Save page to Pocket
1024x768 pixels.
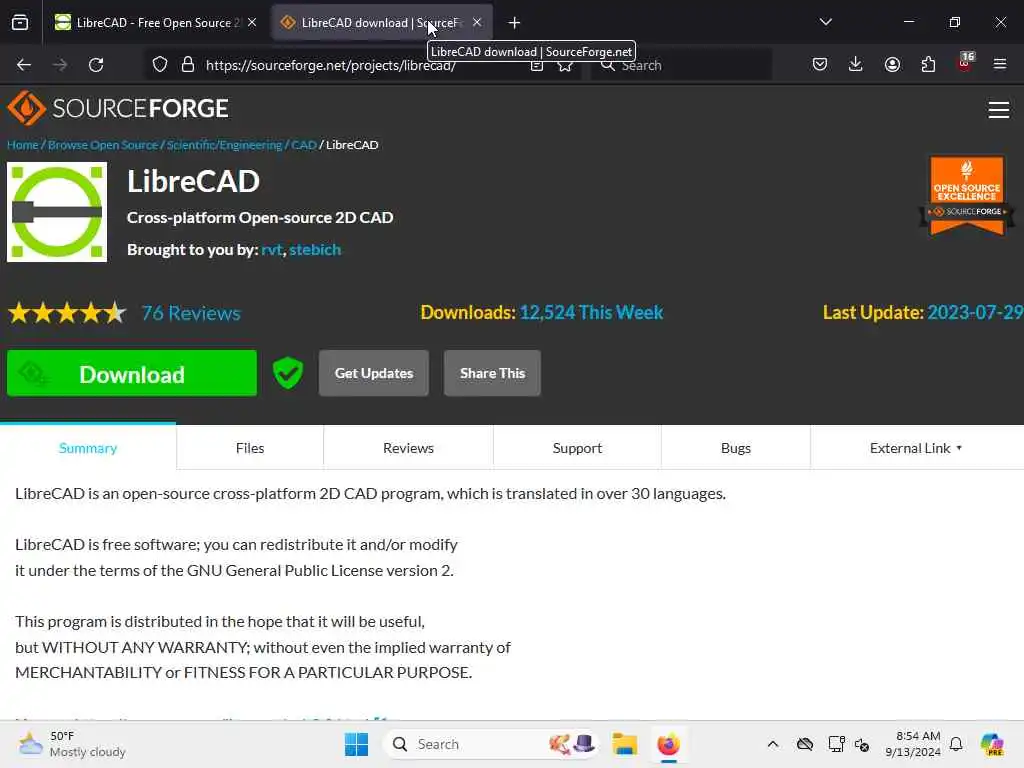(x=820, y=64)
